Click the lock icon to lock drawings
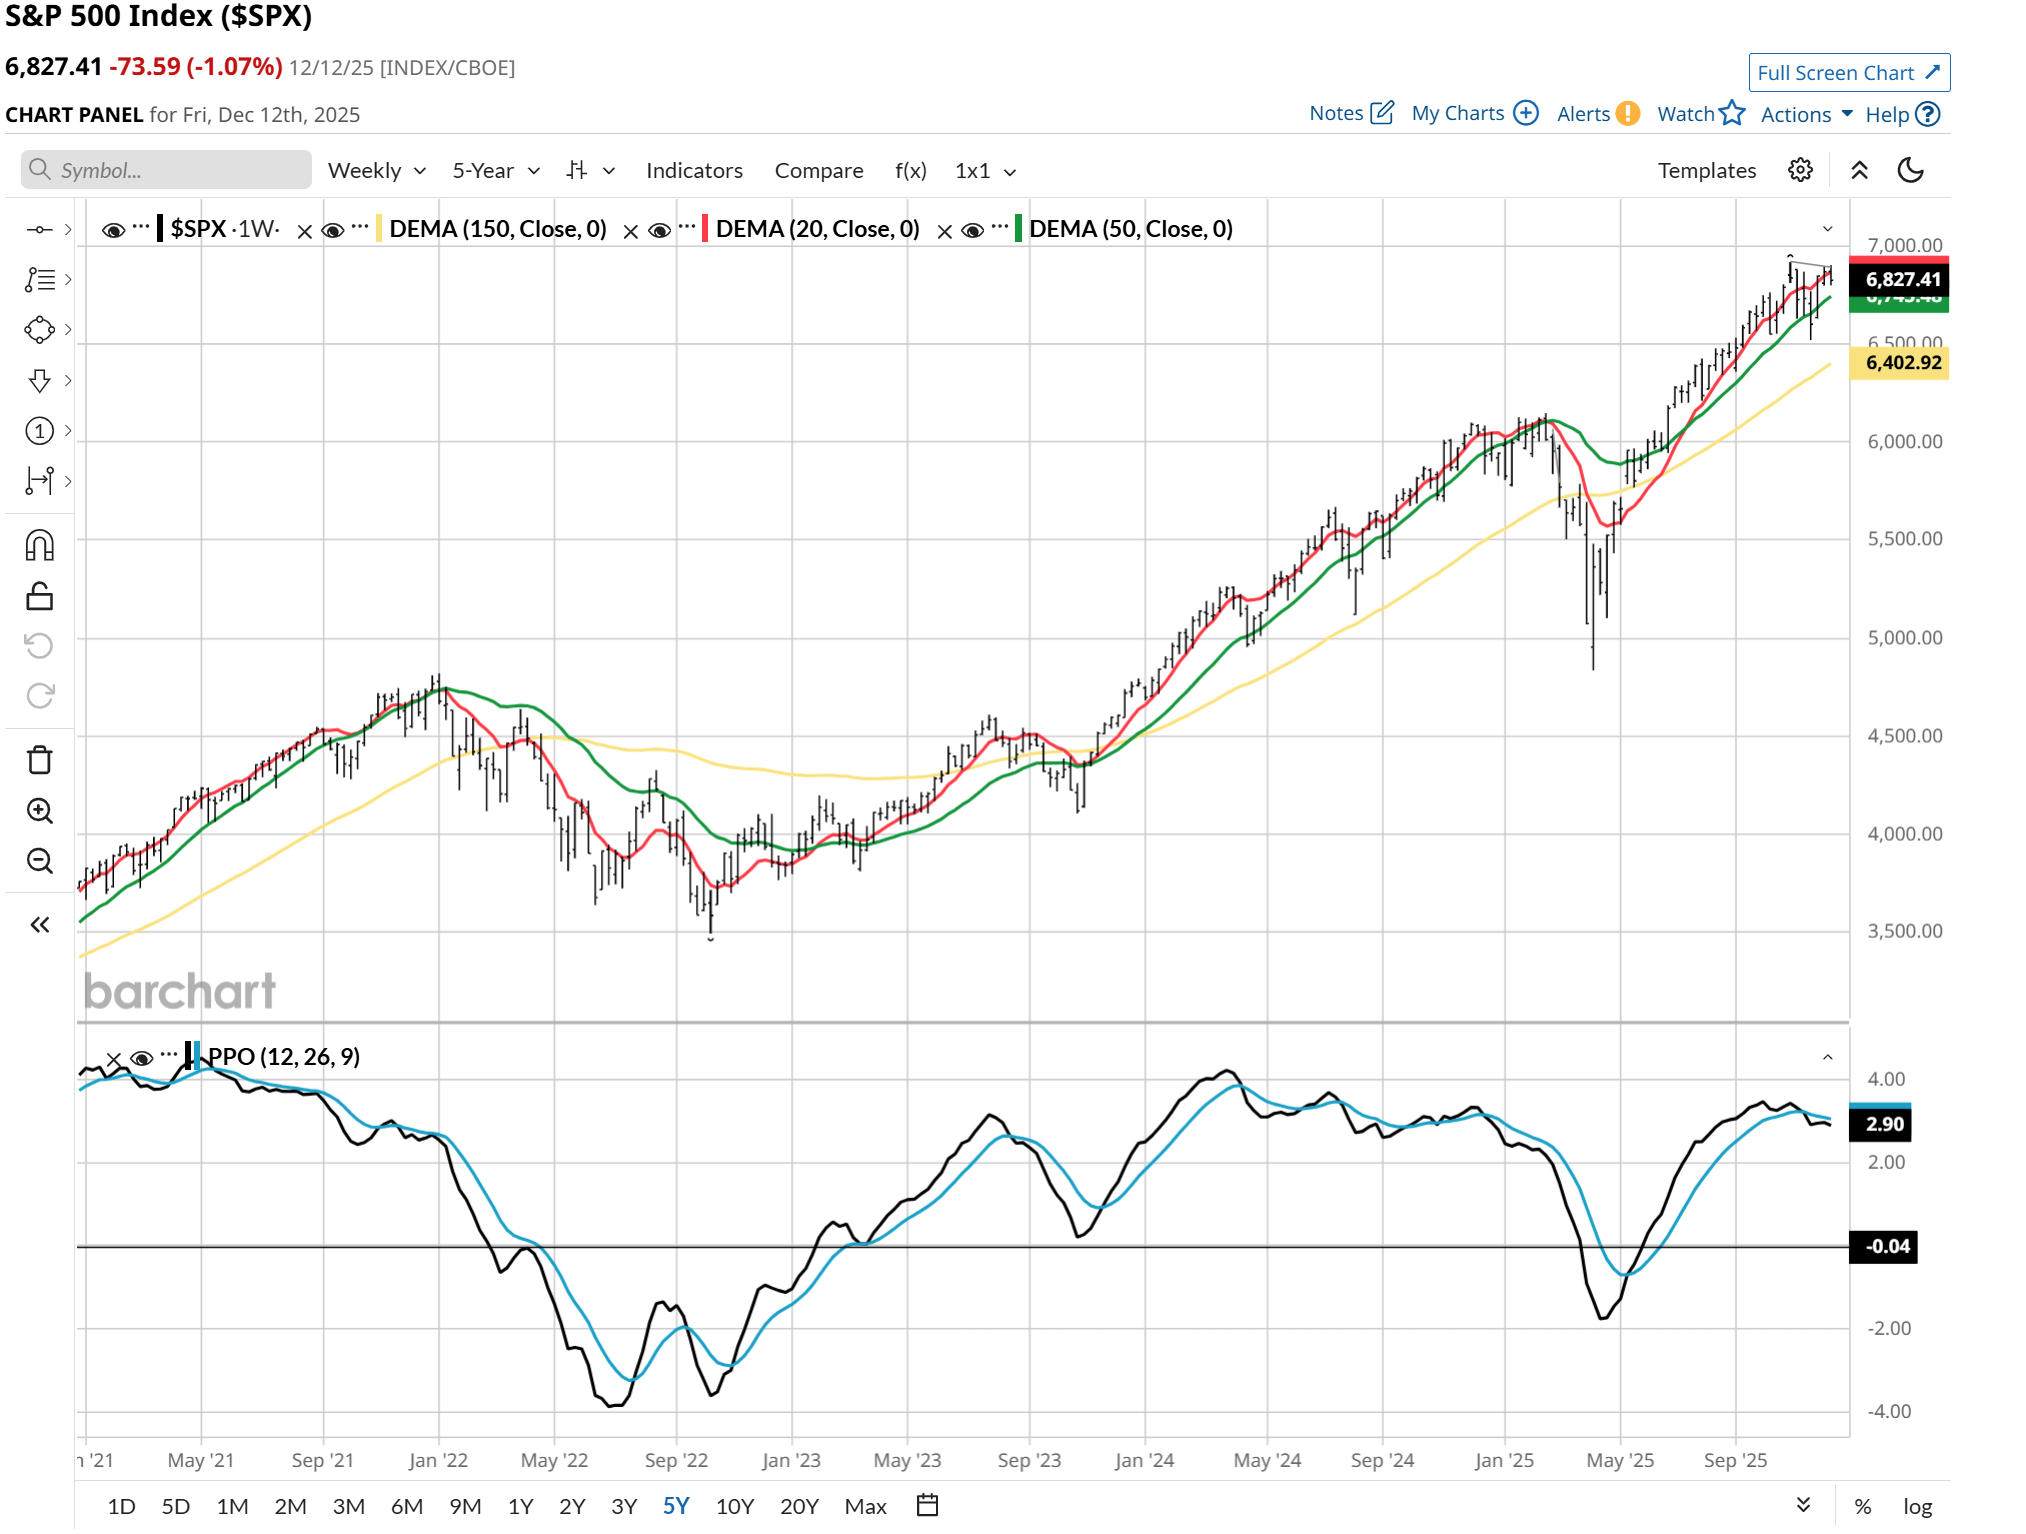 tap(40, 596)
